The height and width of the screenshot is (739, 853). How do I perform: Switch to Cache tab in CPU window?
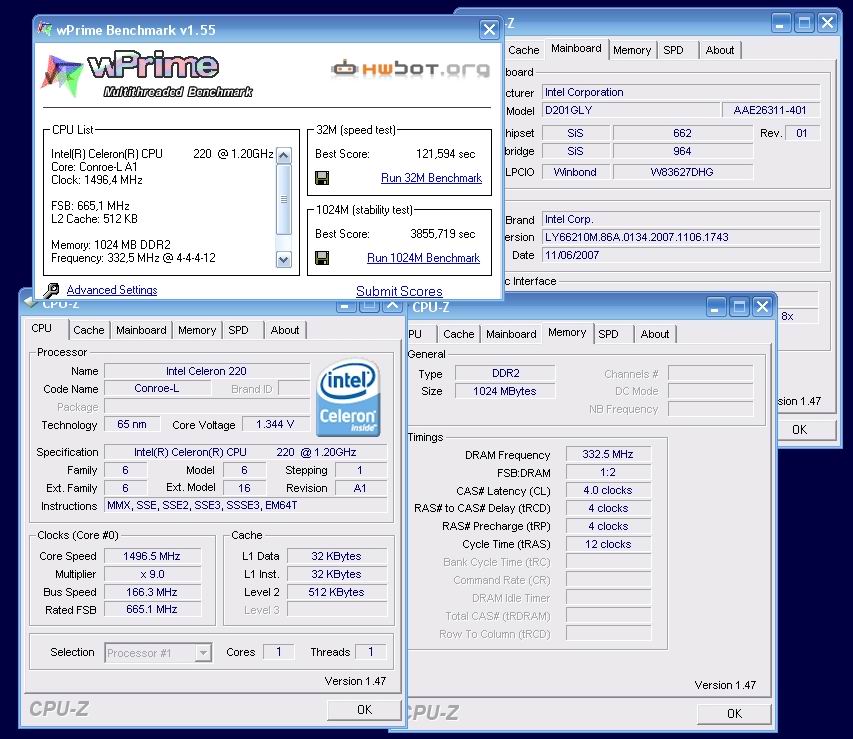[89, 330]
